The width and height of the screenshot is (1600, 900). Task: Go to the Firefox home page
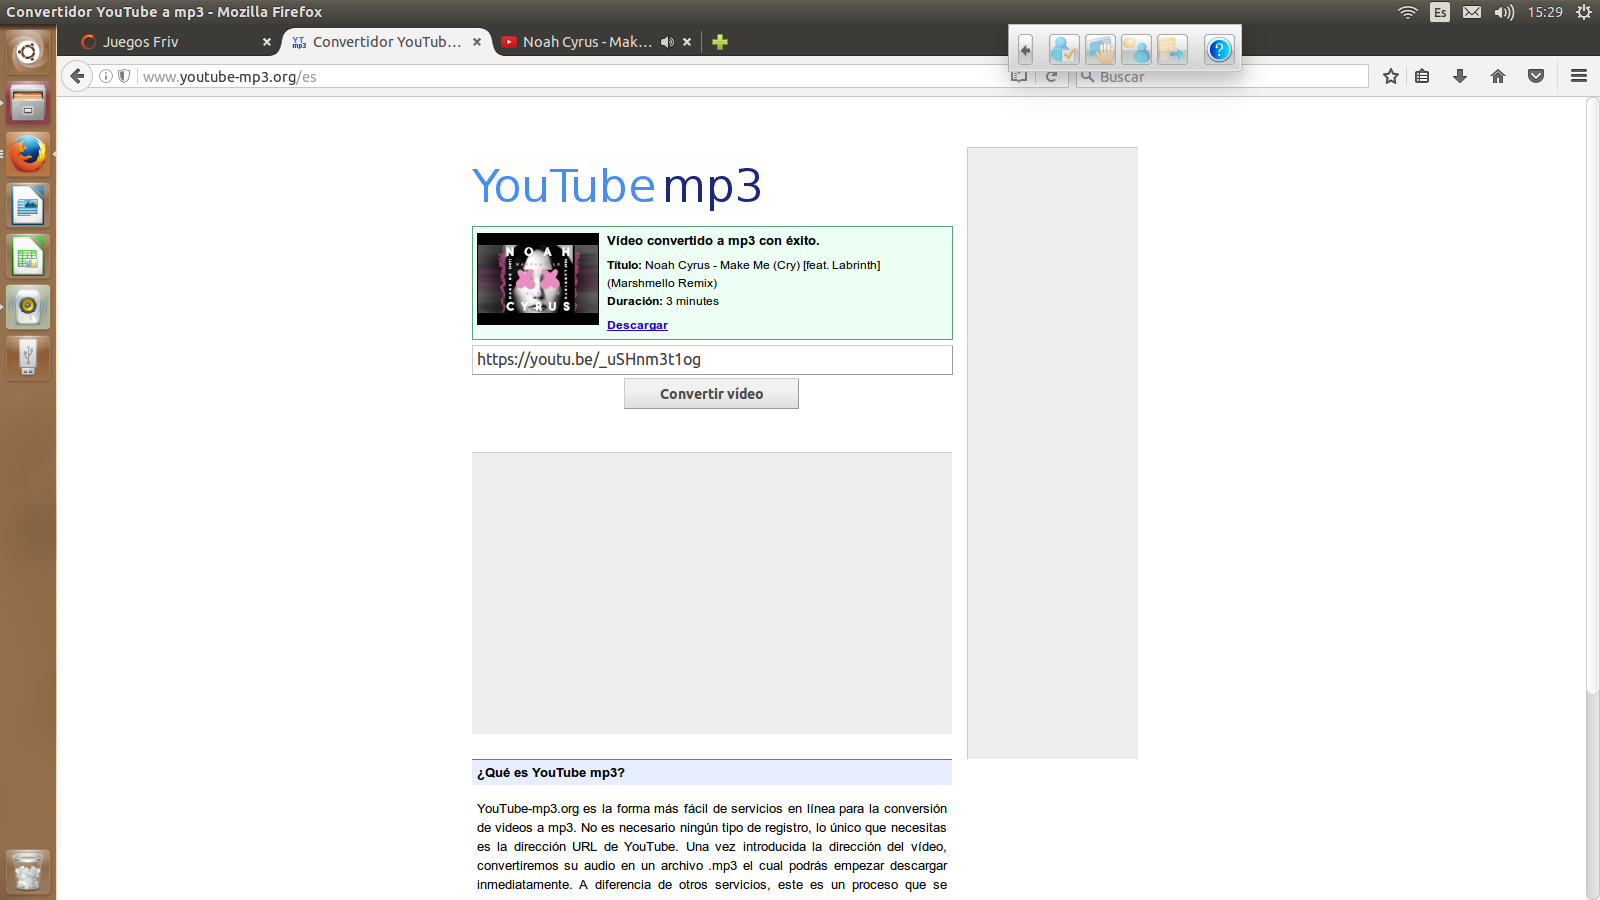(1498, 76)
